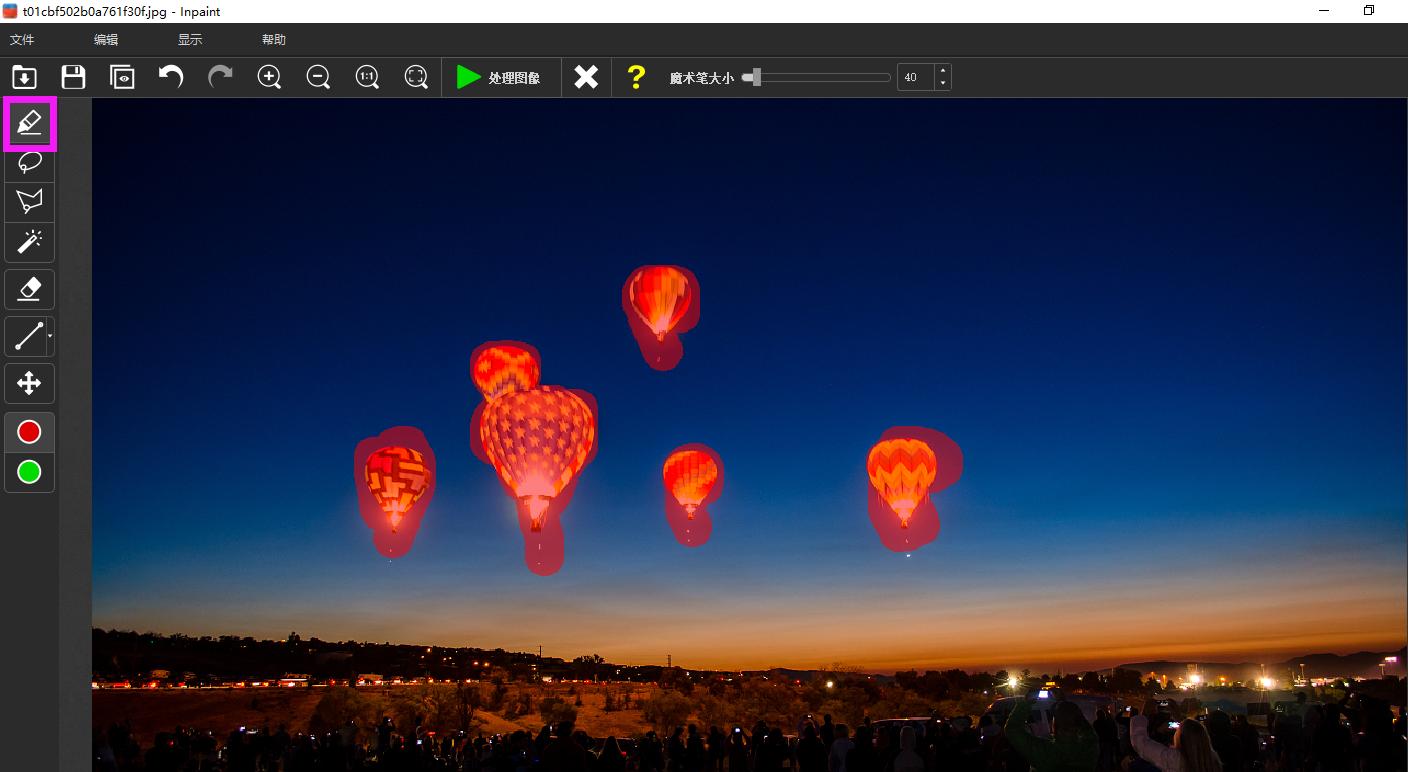Choose the green donor marker color
1408x772 pixels.
click(29, 472)
